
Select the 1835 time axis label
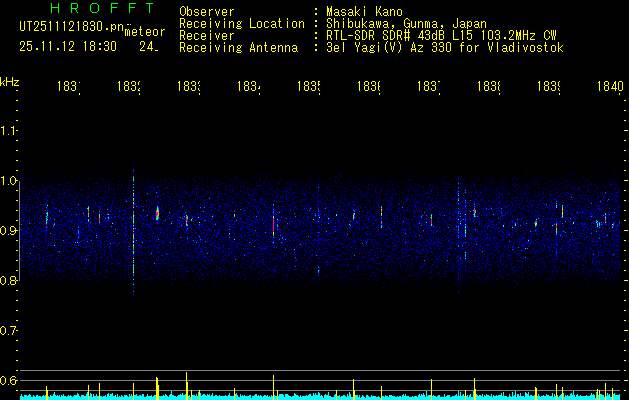coord(309,87)
